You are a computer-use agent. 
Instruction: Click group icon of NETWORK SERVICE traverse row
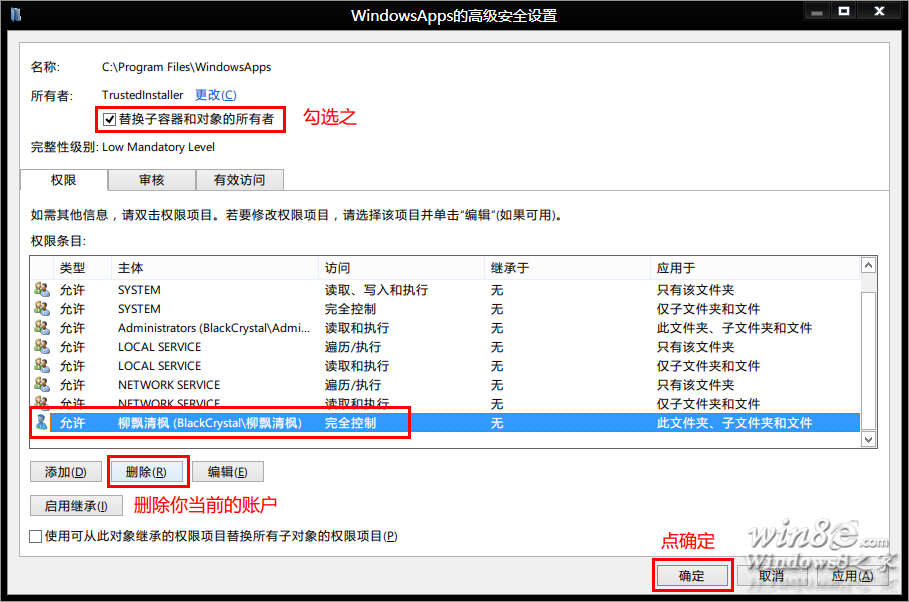tap(42, 384)
